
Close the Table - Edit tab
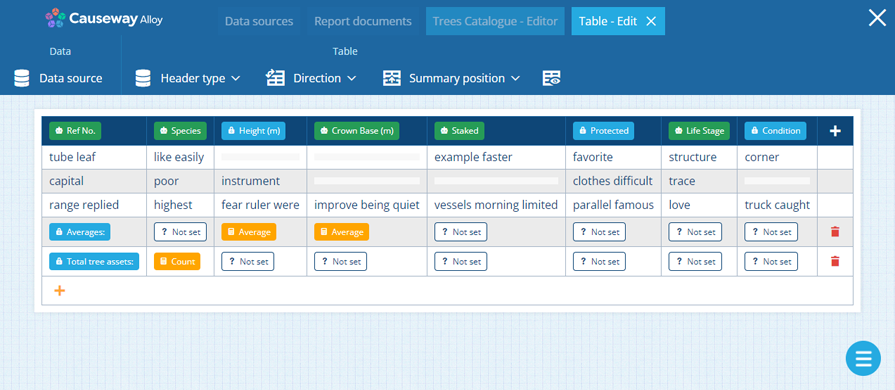pyautogui.click(x=651, y=22)
